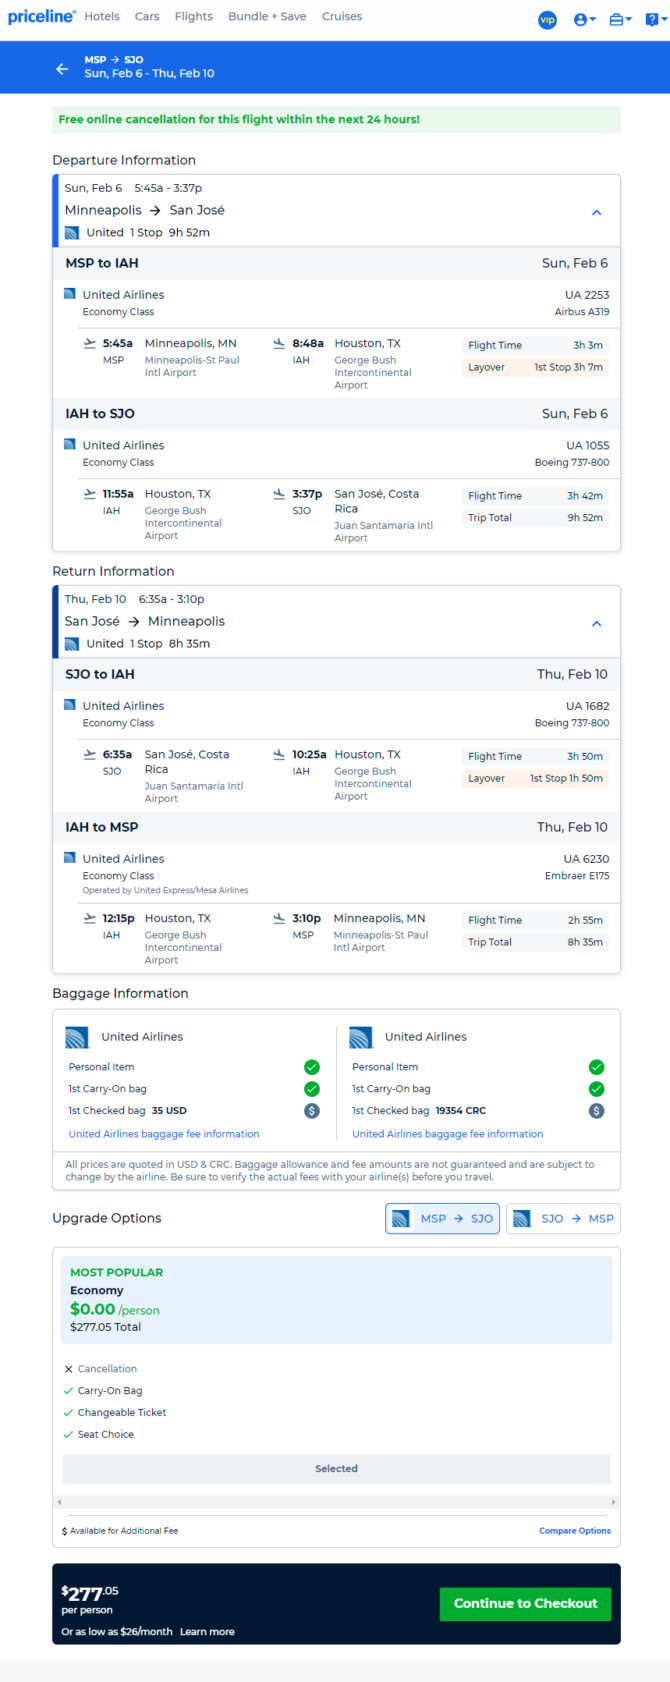Click takeoff icon next to 12:15p
Viewport: 670px width, 1682px height.
click(x=90, y=918)
